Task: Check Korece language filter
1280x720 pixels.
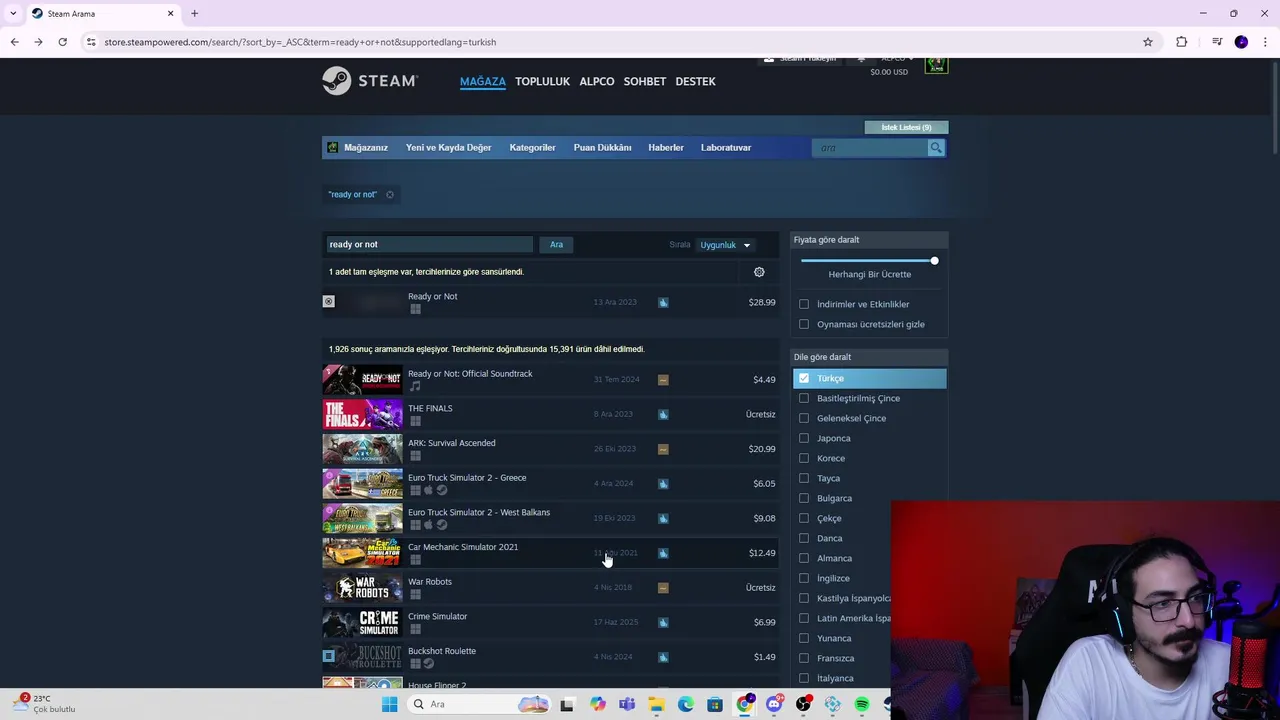Action: (x=804, y=458)
